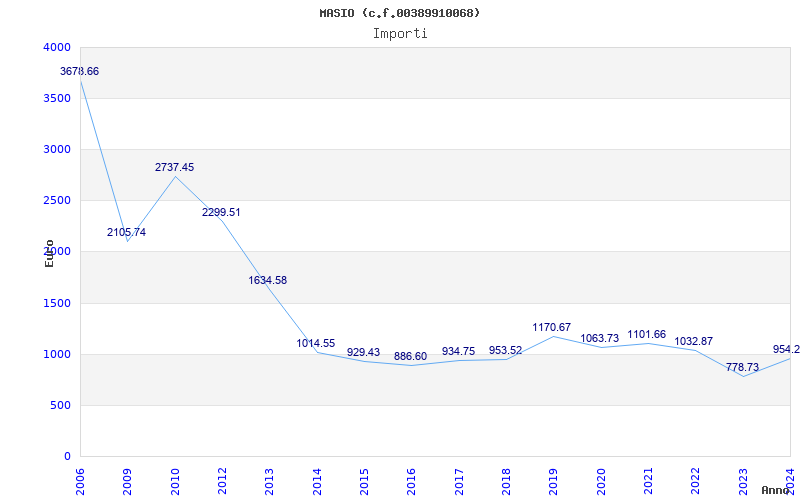Screen dimensions: 800x500
Task: Select the Euro y-axis title
Action: click(x=49, y=253)
